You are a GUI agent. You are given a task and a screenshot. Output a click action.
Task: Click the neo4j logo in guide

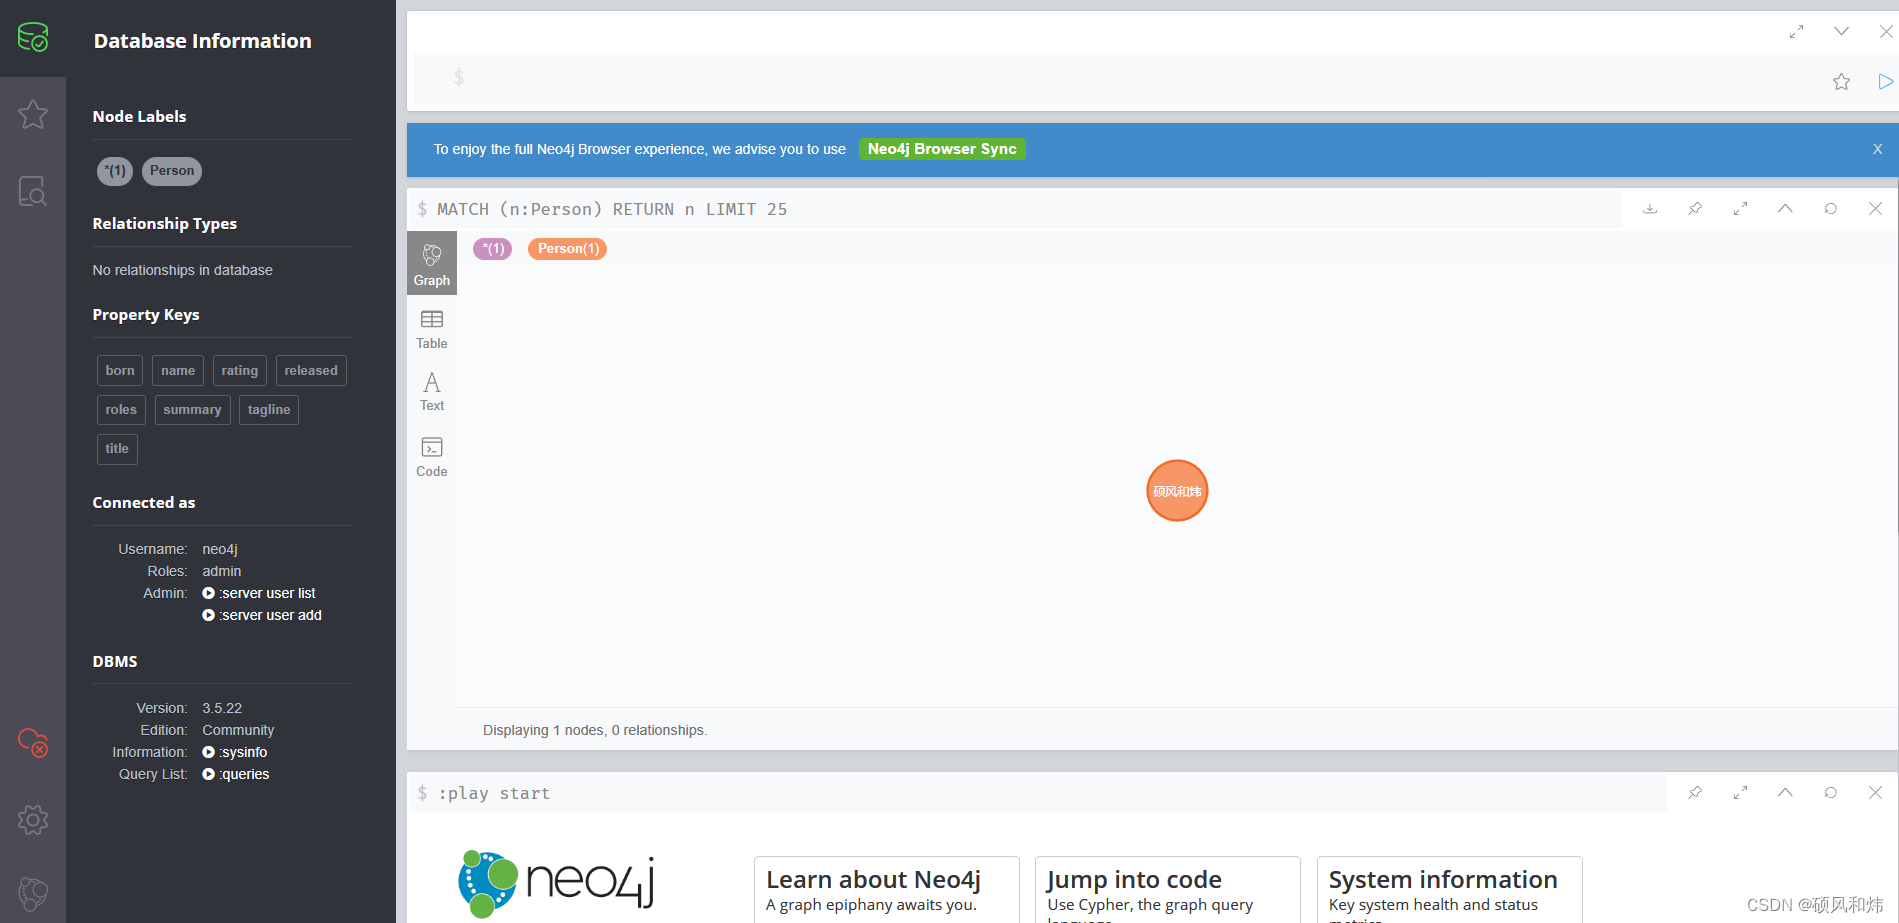click(x=556, y=884)
